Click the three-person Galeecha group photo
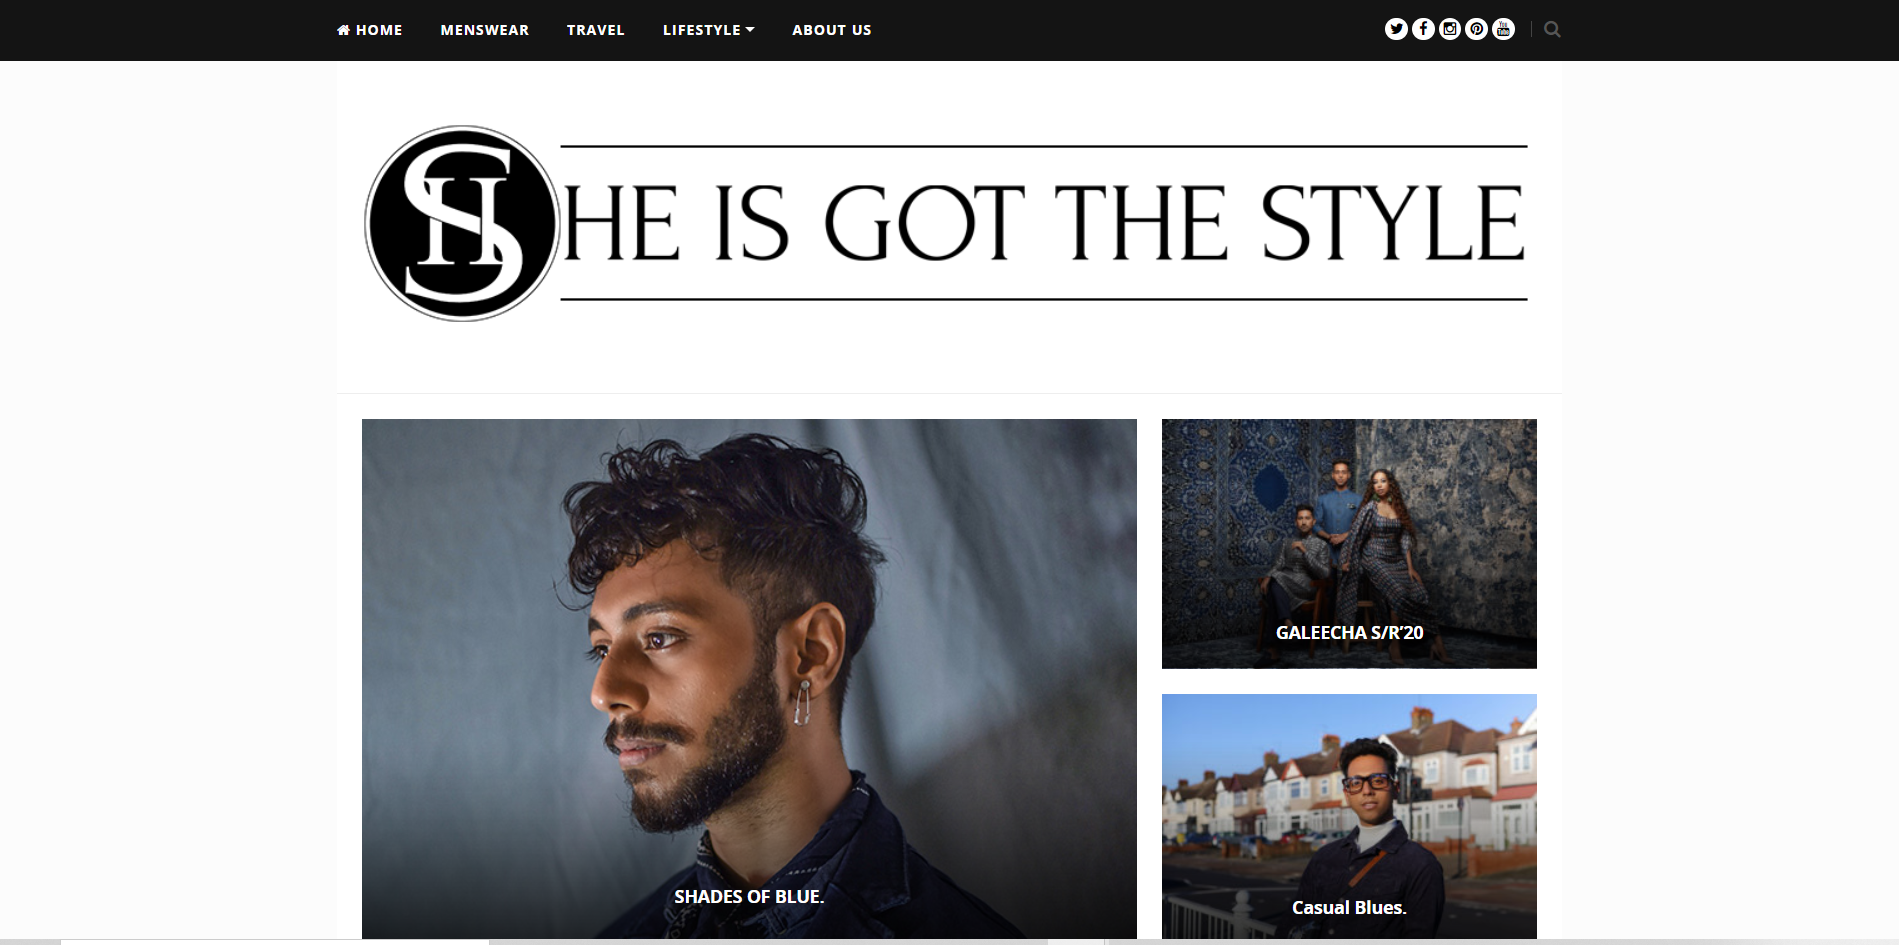 (x=1349, y=544)
